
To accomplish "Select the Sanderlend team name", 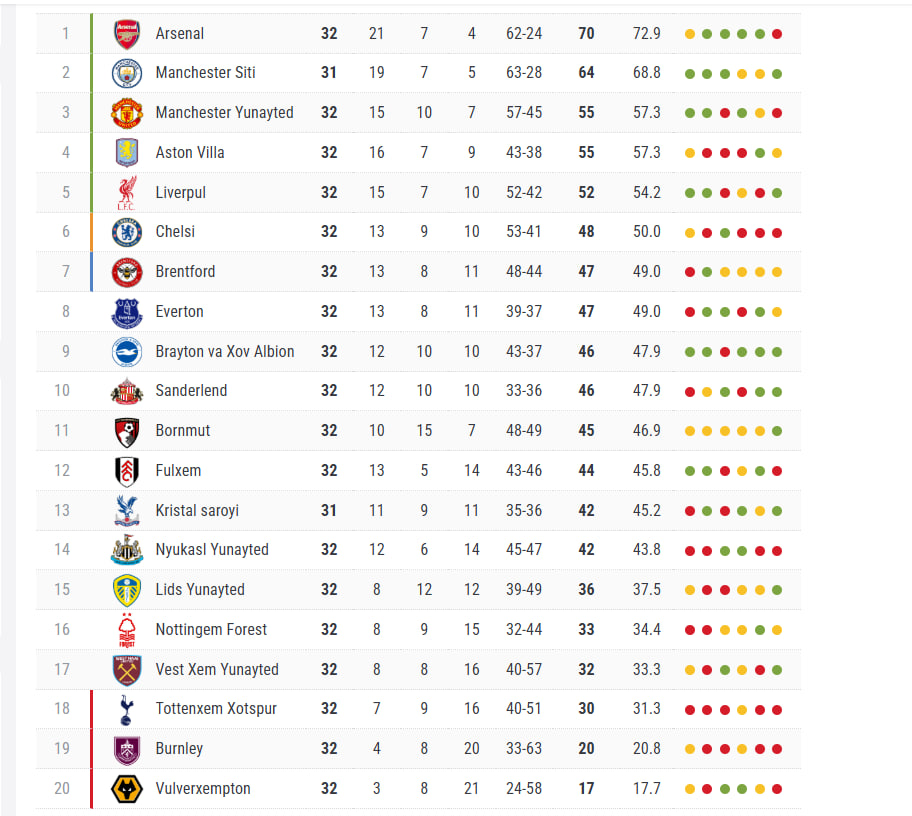I will tap(191, 391).
